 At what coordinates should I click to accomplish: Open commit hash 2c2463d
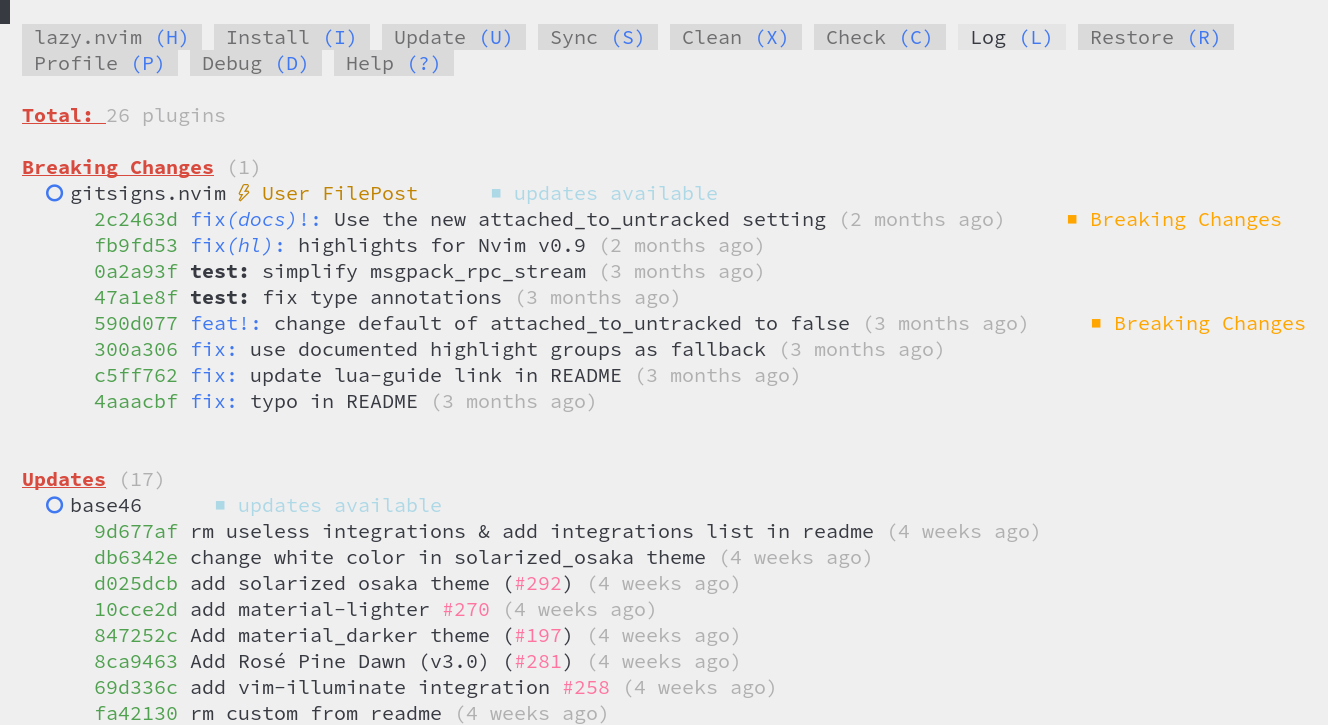pos(136,220)
